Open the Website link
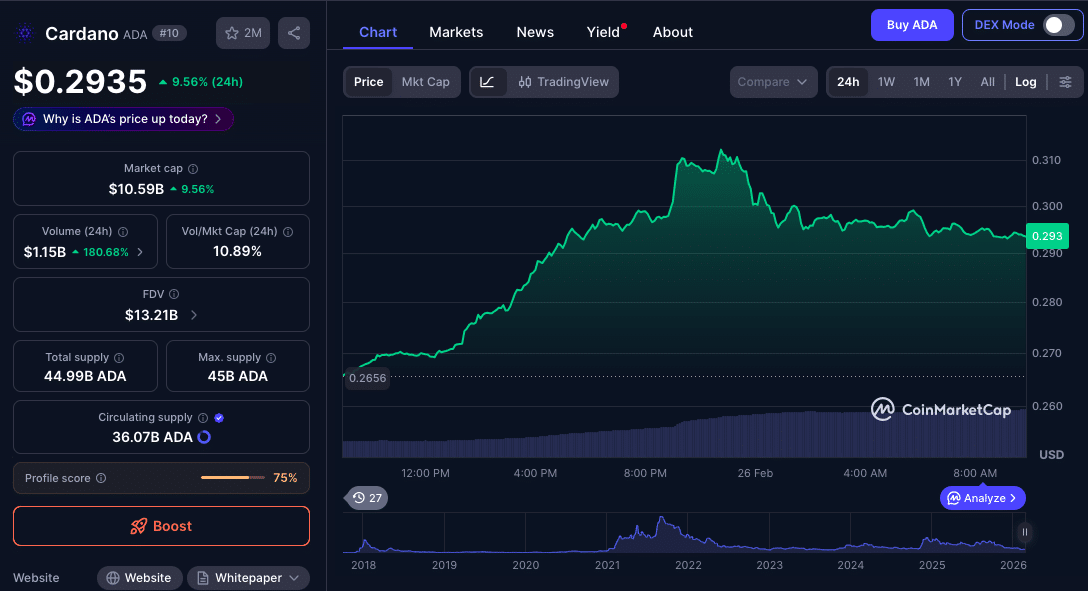This screenshot has height=591, width=1088. click(139, 578)
